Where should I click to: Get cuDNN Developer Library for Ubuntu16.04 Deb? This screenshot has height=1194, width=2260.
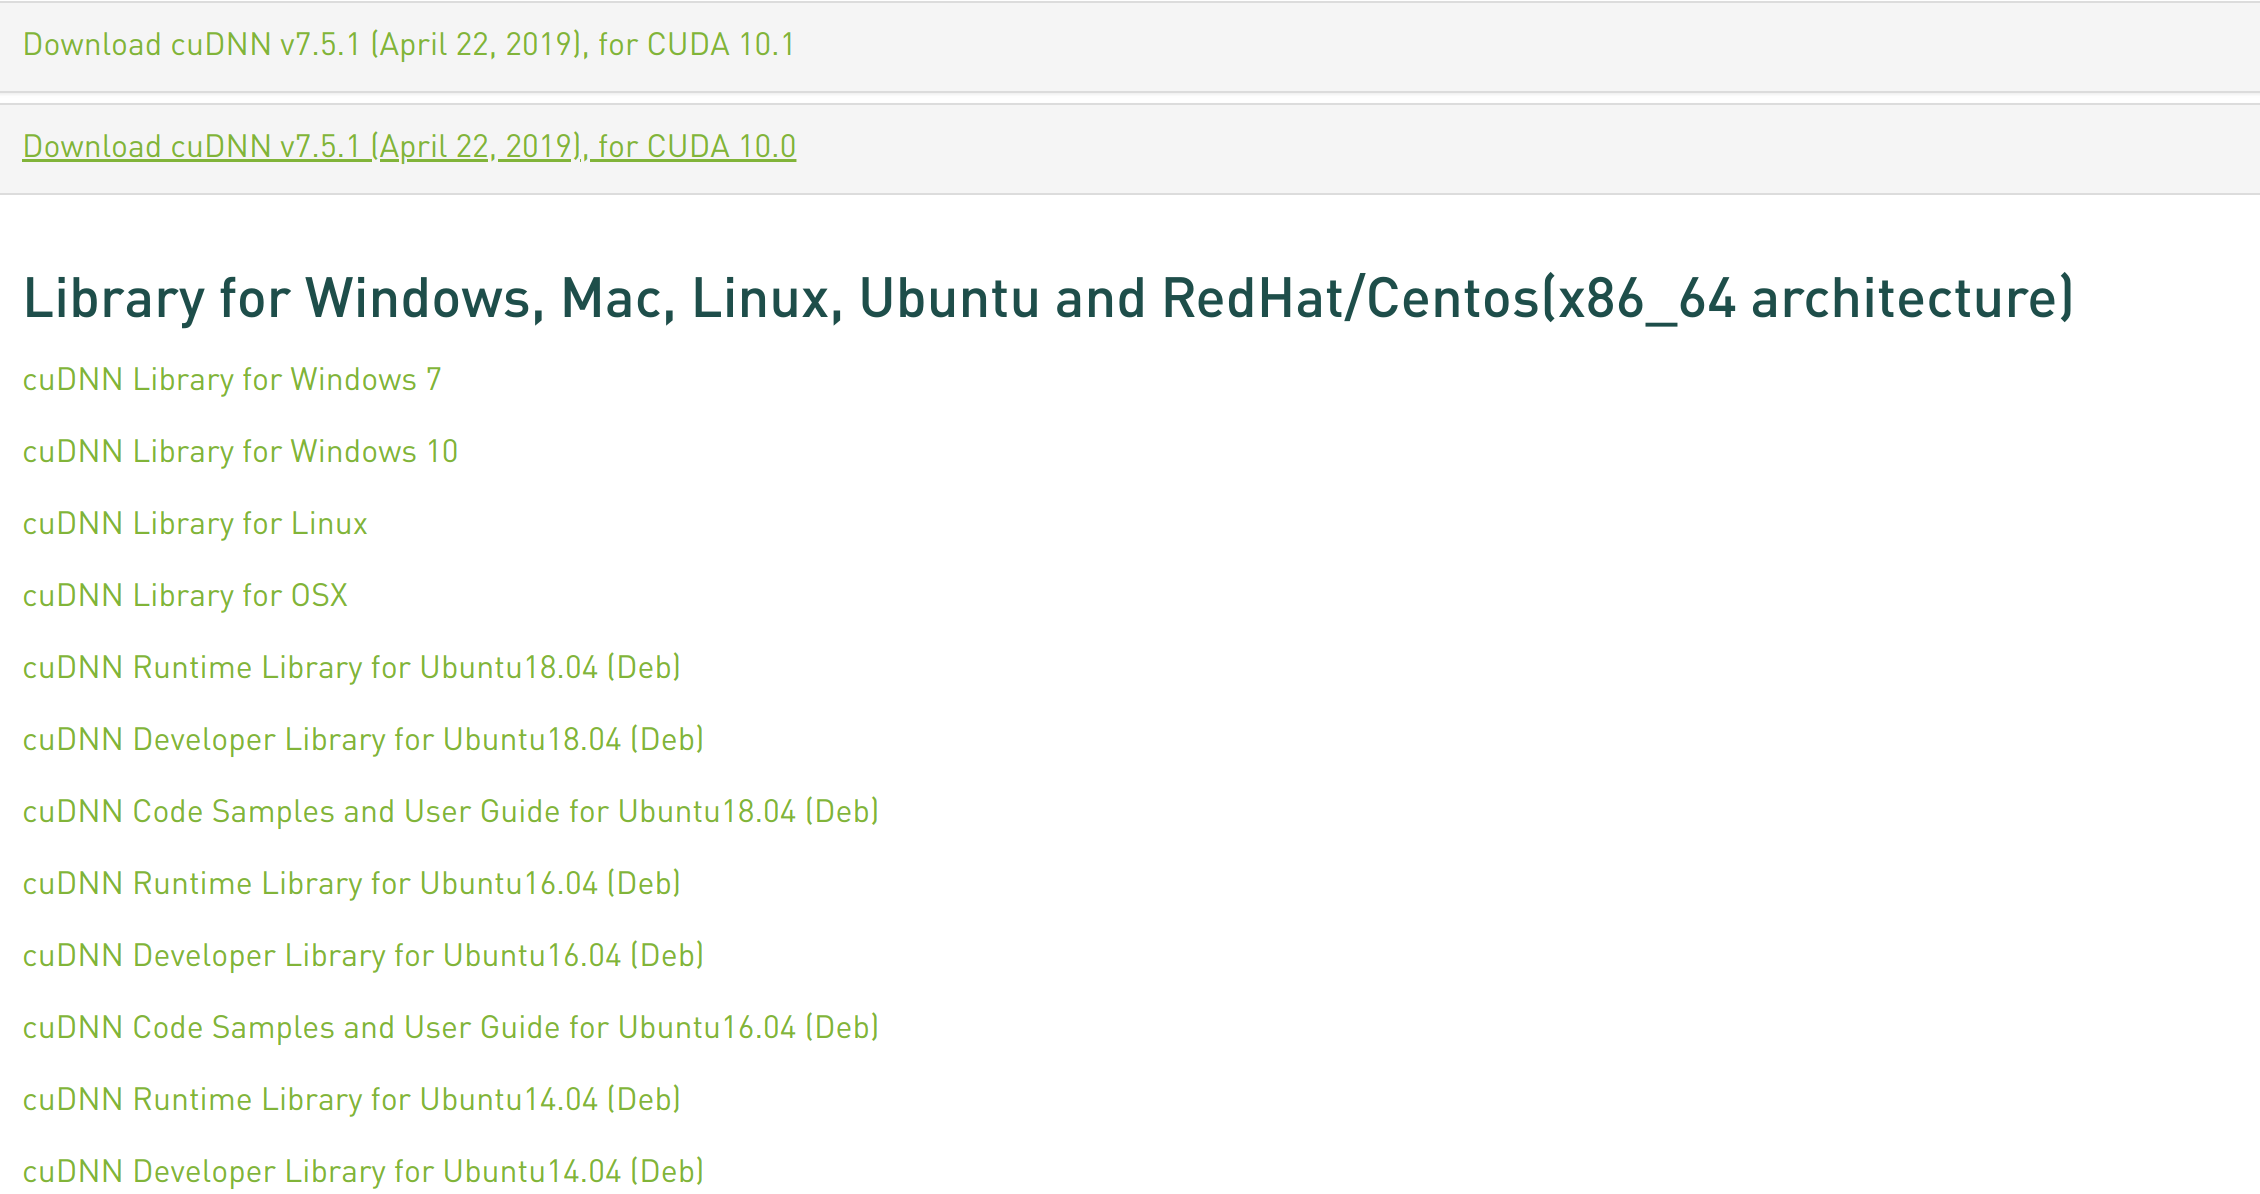363,956
